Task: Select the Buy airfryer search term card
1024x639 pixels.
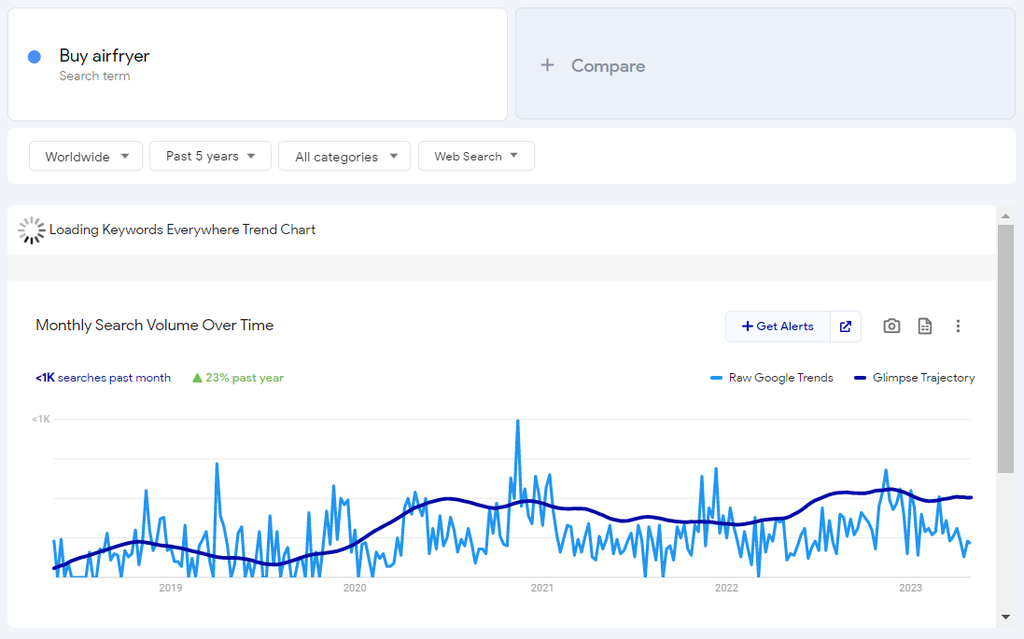Action: [257, 62]
